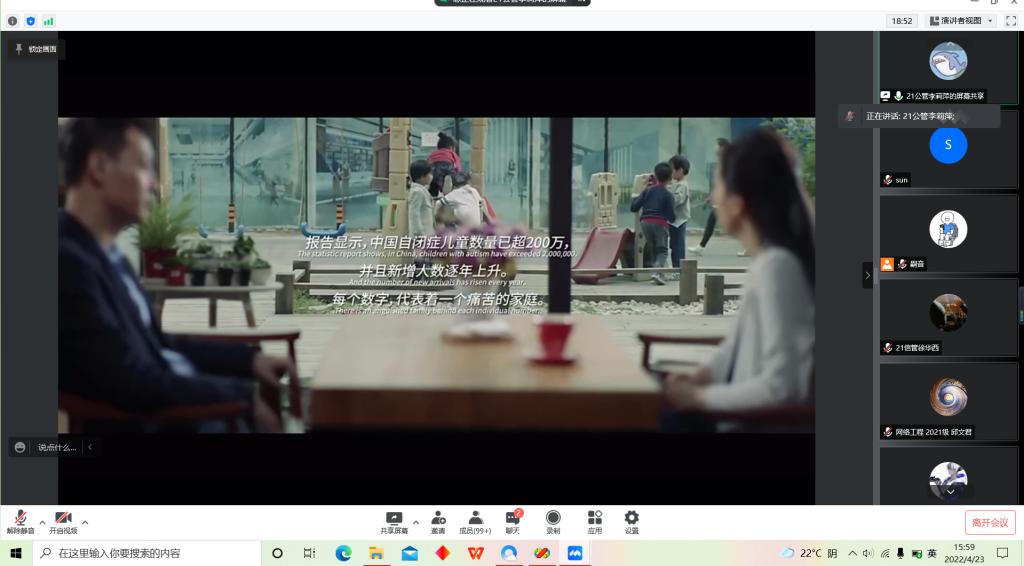
Task: Expand audio options arrow beside microphone
Action: [42, 522]
